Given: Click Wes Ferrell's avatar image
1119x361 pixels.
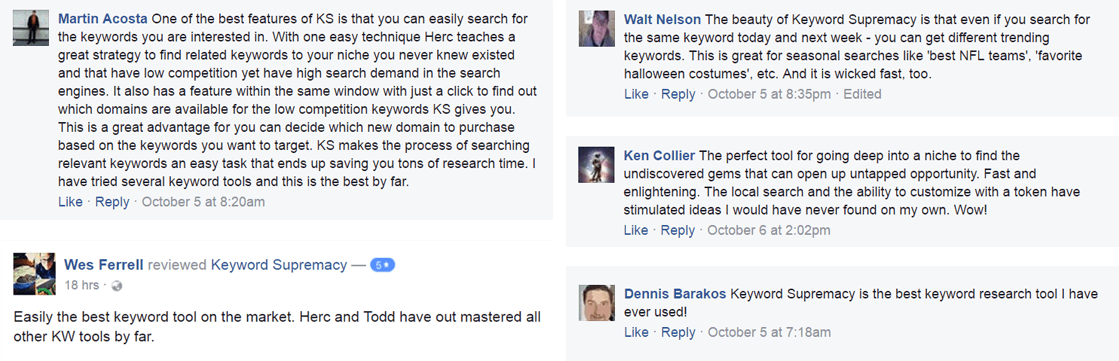Looking at the screenshot, I should (x=34, y=274).
